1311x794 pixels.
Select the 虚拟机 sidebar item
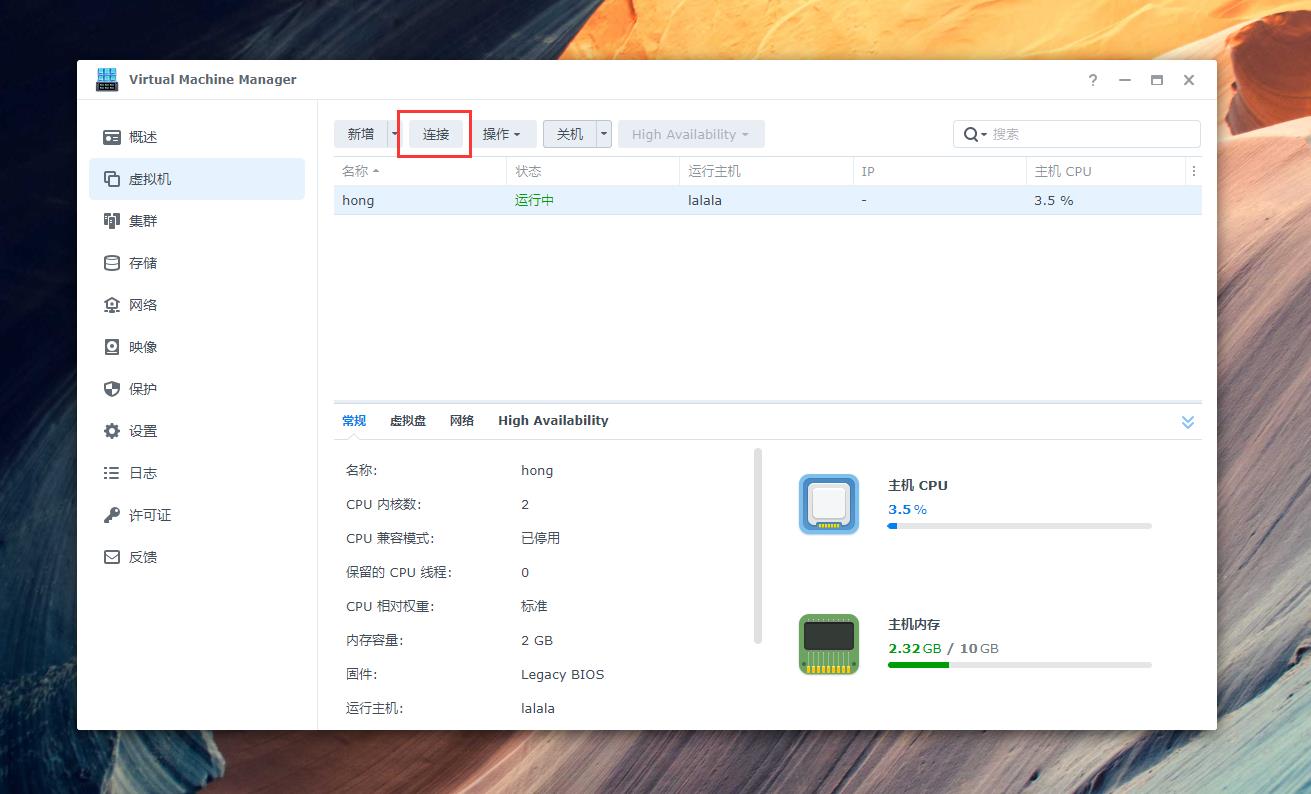coord(150,178)
